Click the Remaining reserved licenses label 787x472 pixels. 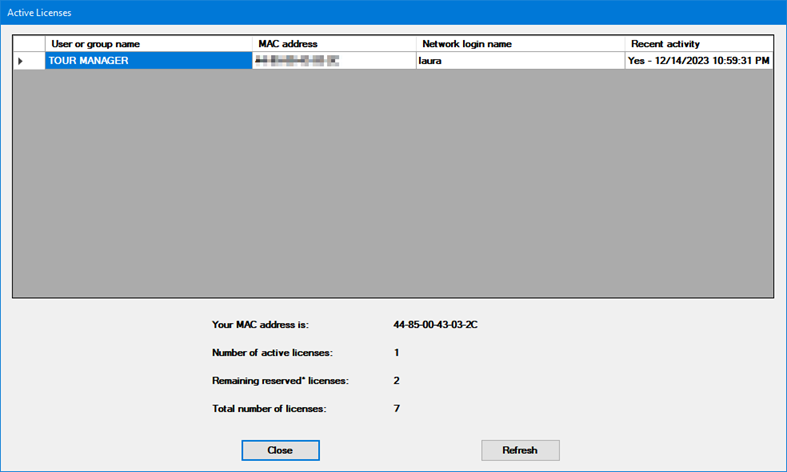(280, 380)
